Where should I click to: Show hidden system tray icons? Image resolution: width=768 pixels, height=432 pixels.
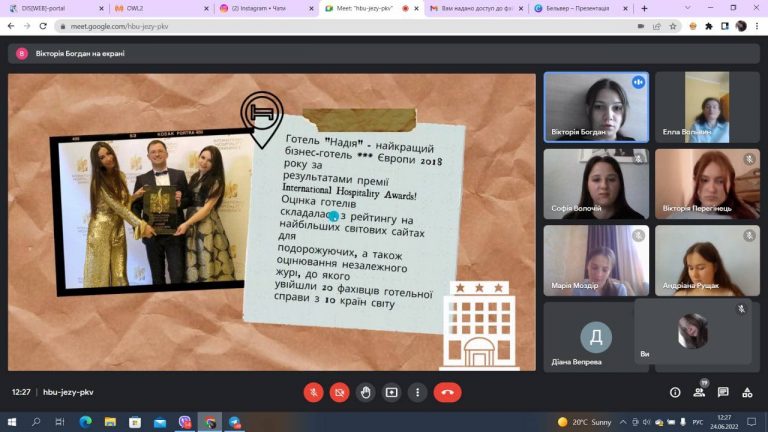pos(623,422)
